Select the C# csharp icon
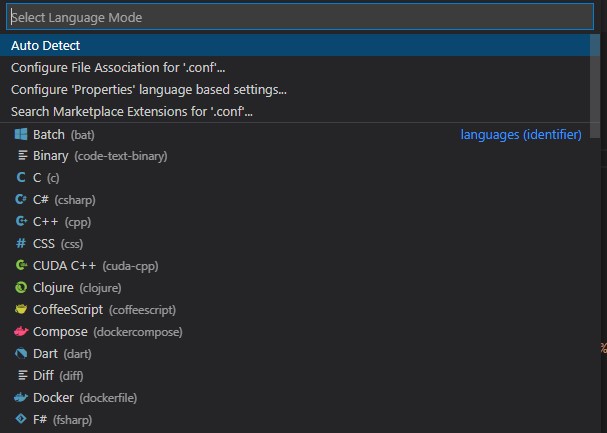Screen dimensions: 607x433 [x=21, y=199]
